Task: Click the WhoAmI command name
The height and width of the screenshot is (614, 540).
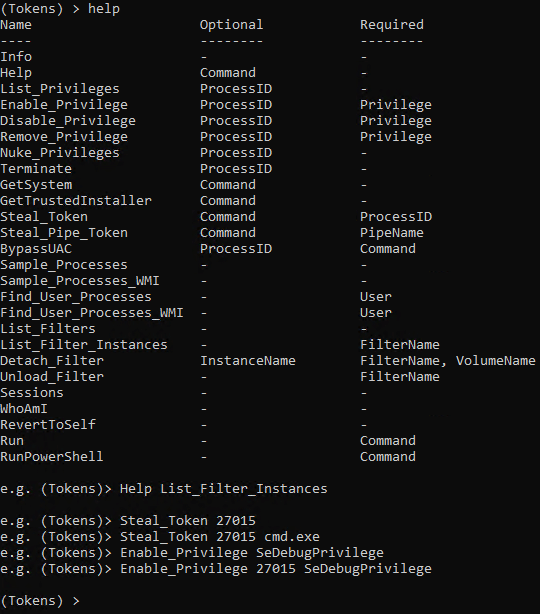Action: (x=24, y=409)
